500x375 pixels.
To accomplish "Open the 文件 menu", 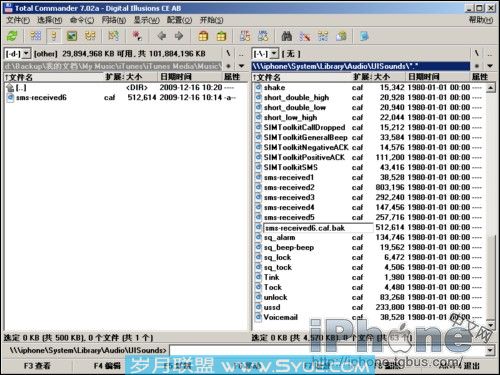I will point(18,20).
